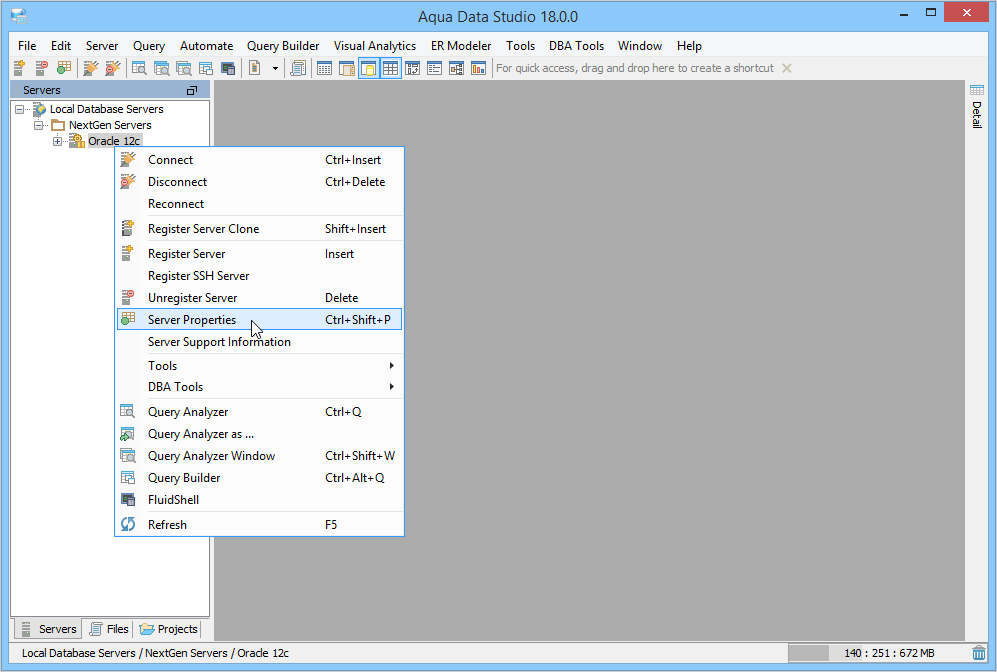Click the Unregister Server toolbar icon

pos(41,68)
